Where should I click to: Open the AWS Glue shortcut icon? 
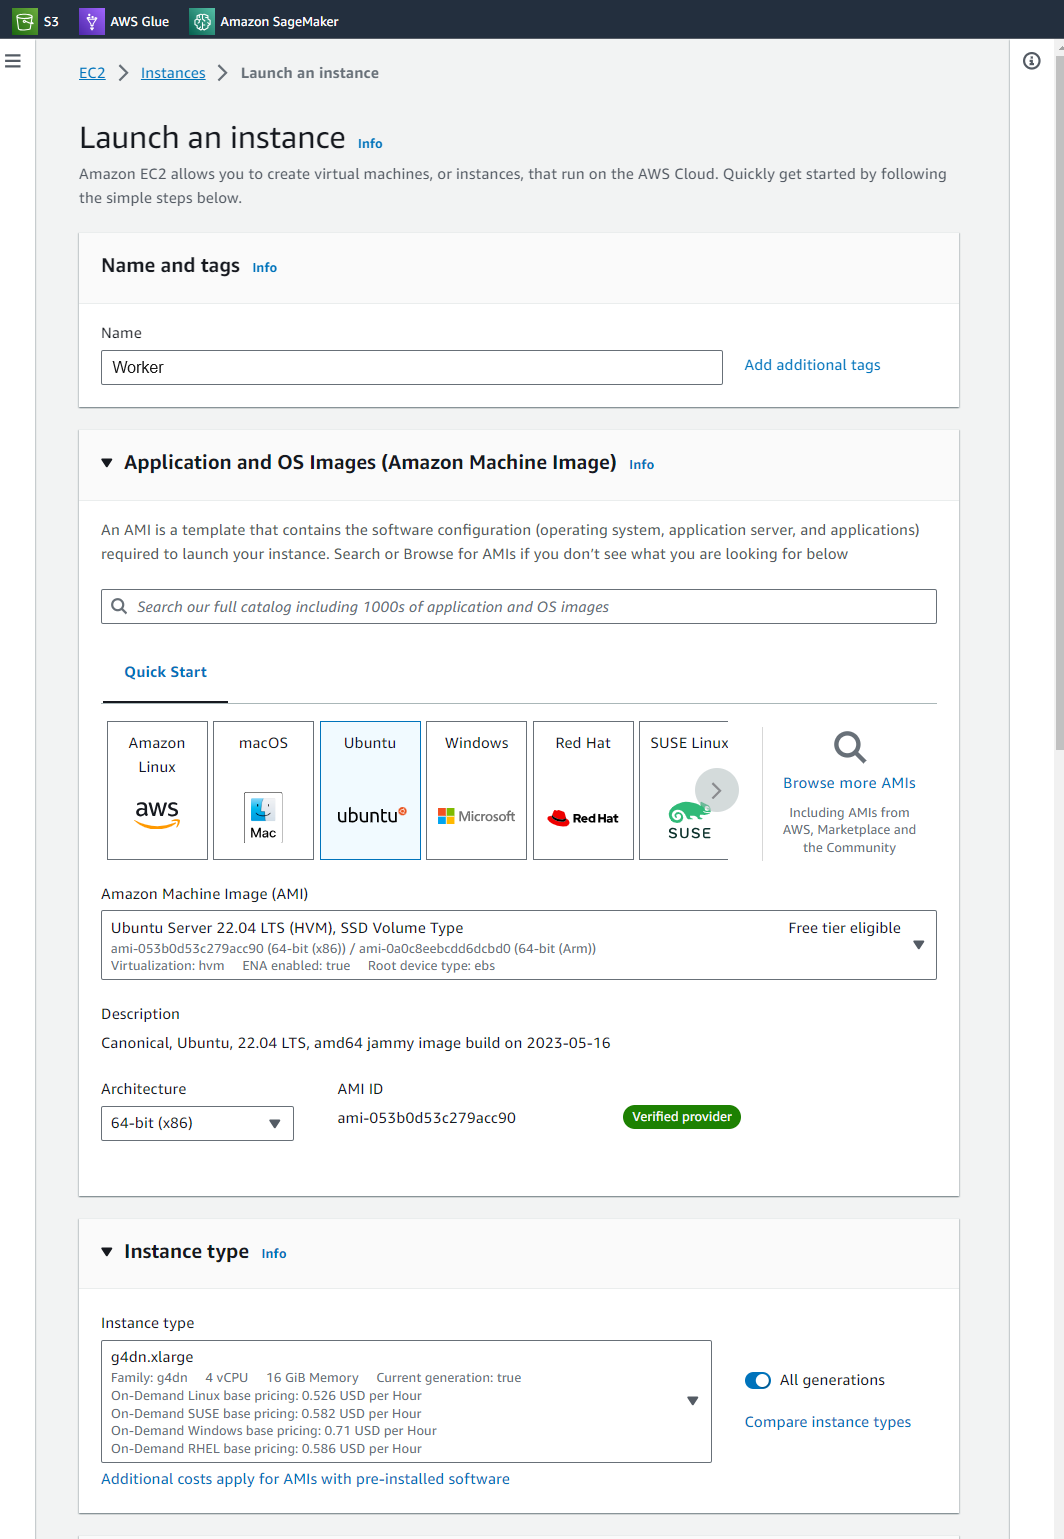click(x=91, y=21)
